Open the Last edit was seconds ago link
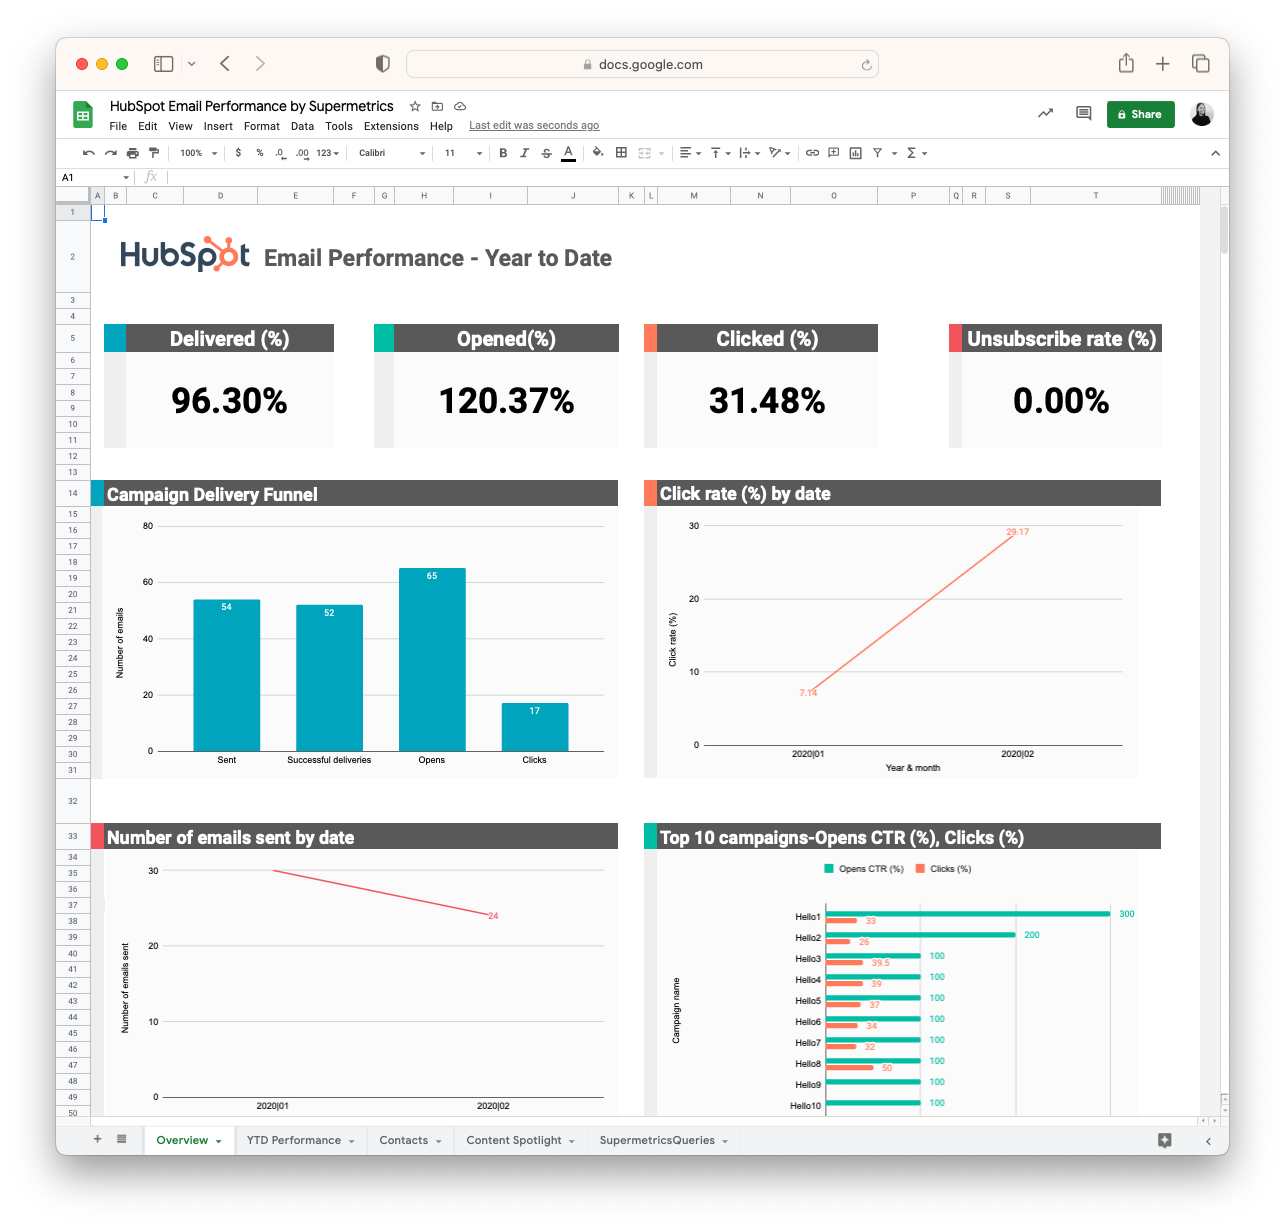 [x=534, y=126]
